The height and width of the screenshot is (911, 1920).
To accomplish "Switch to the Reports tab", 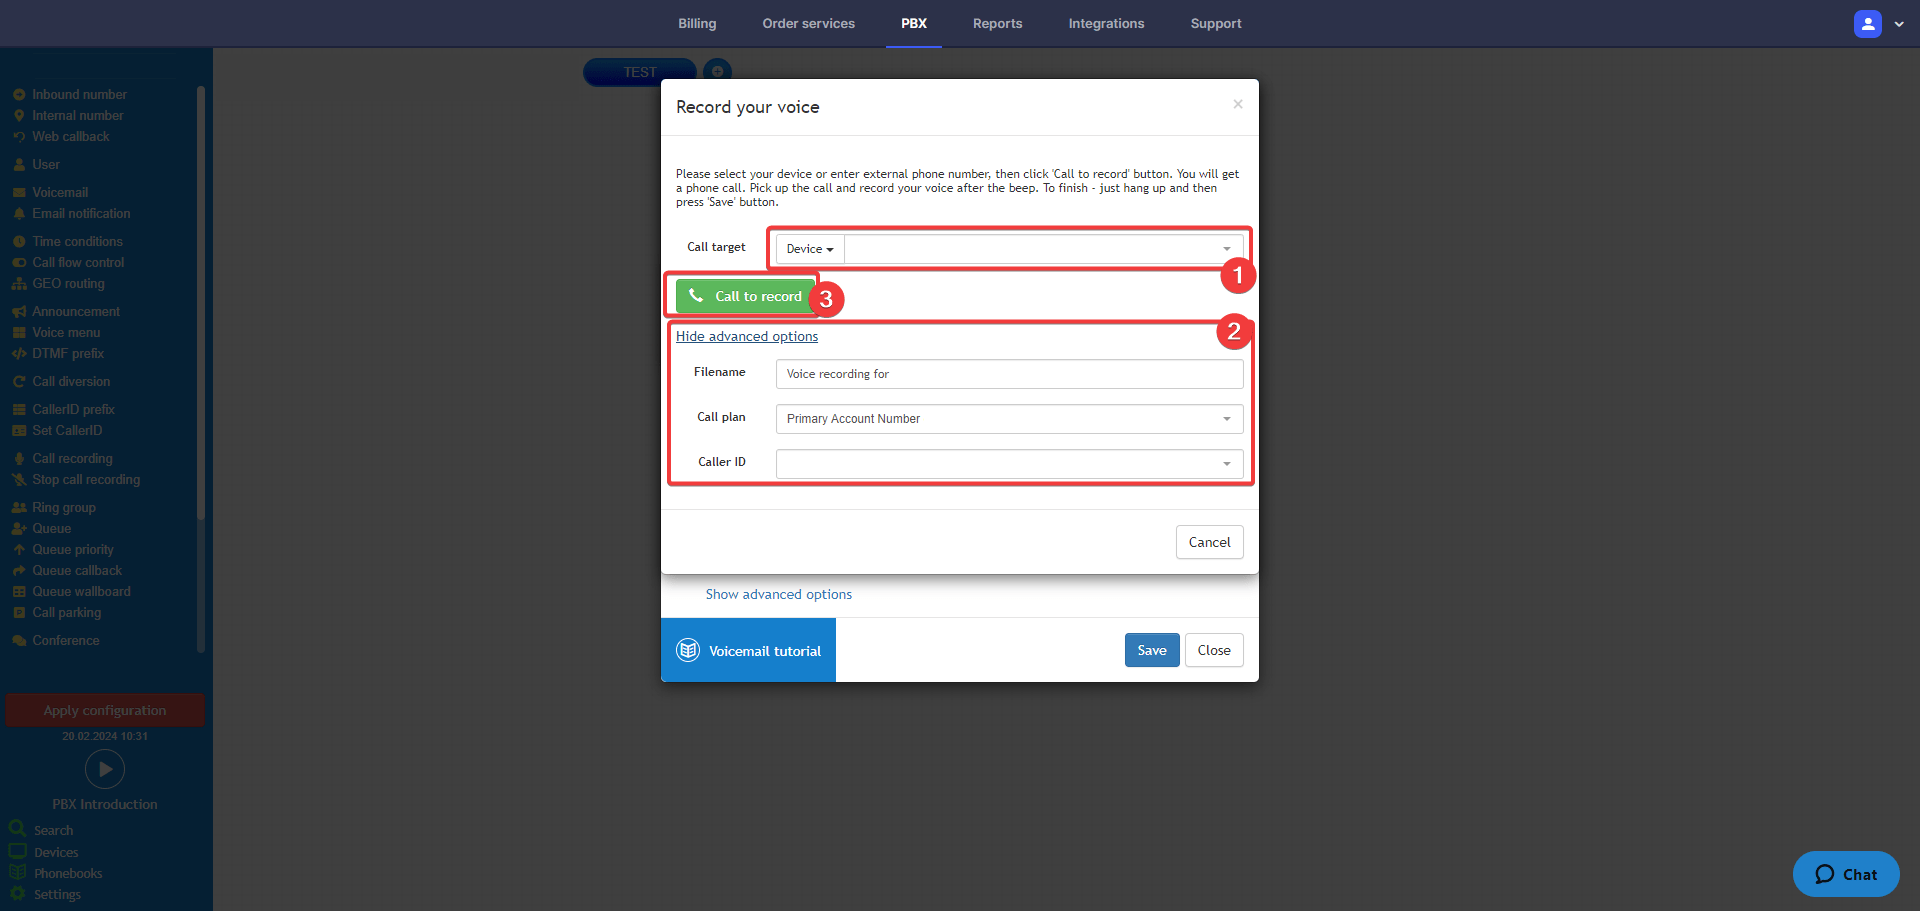I will click(997, 23).
